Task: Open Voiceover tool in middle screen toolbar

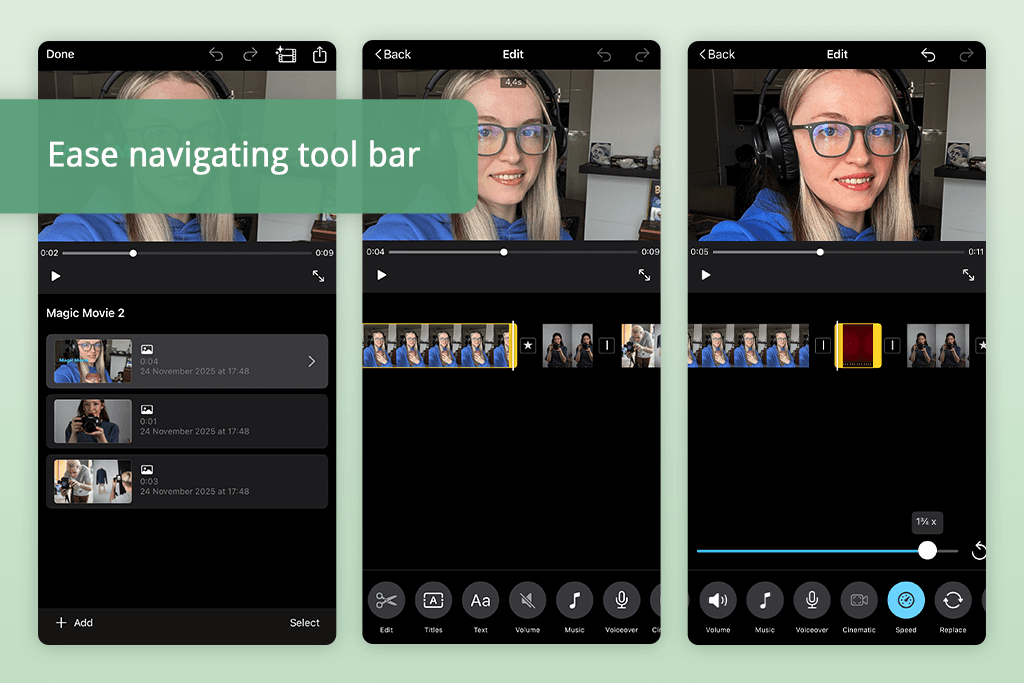Action: click(621, 600)
